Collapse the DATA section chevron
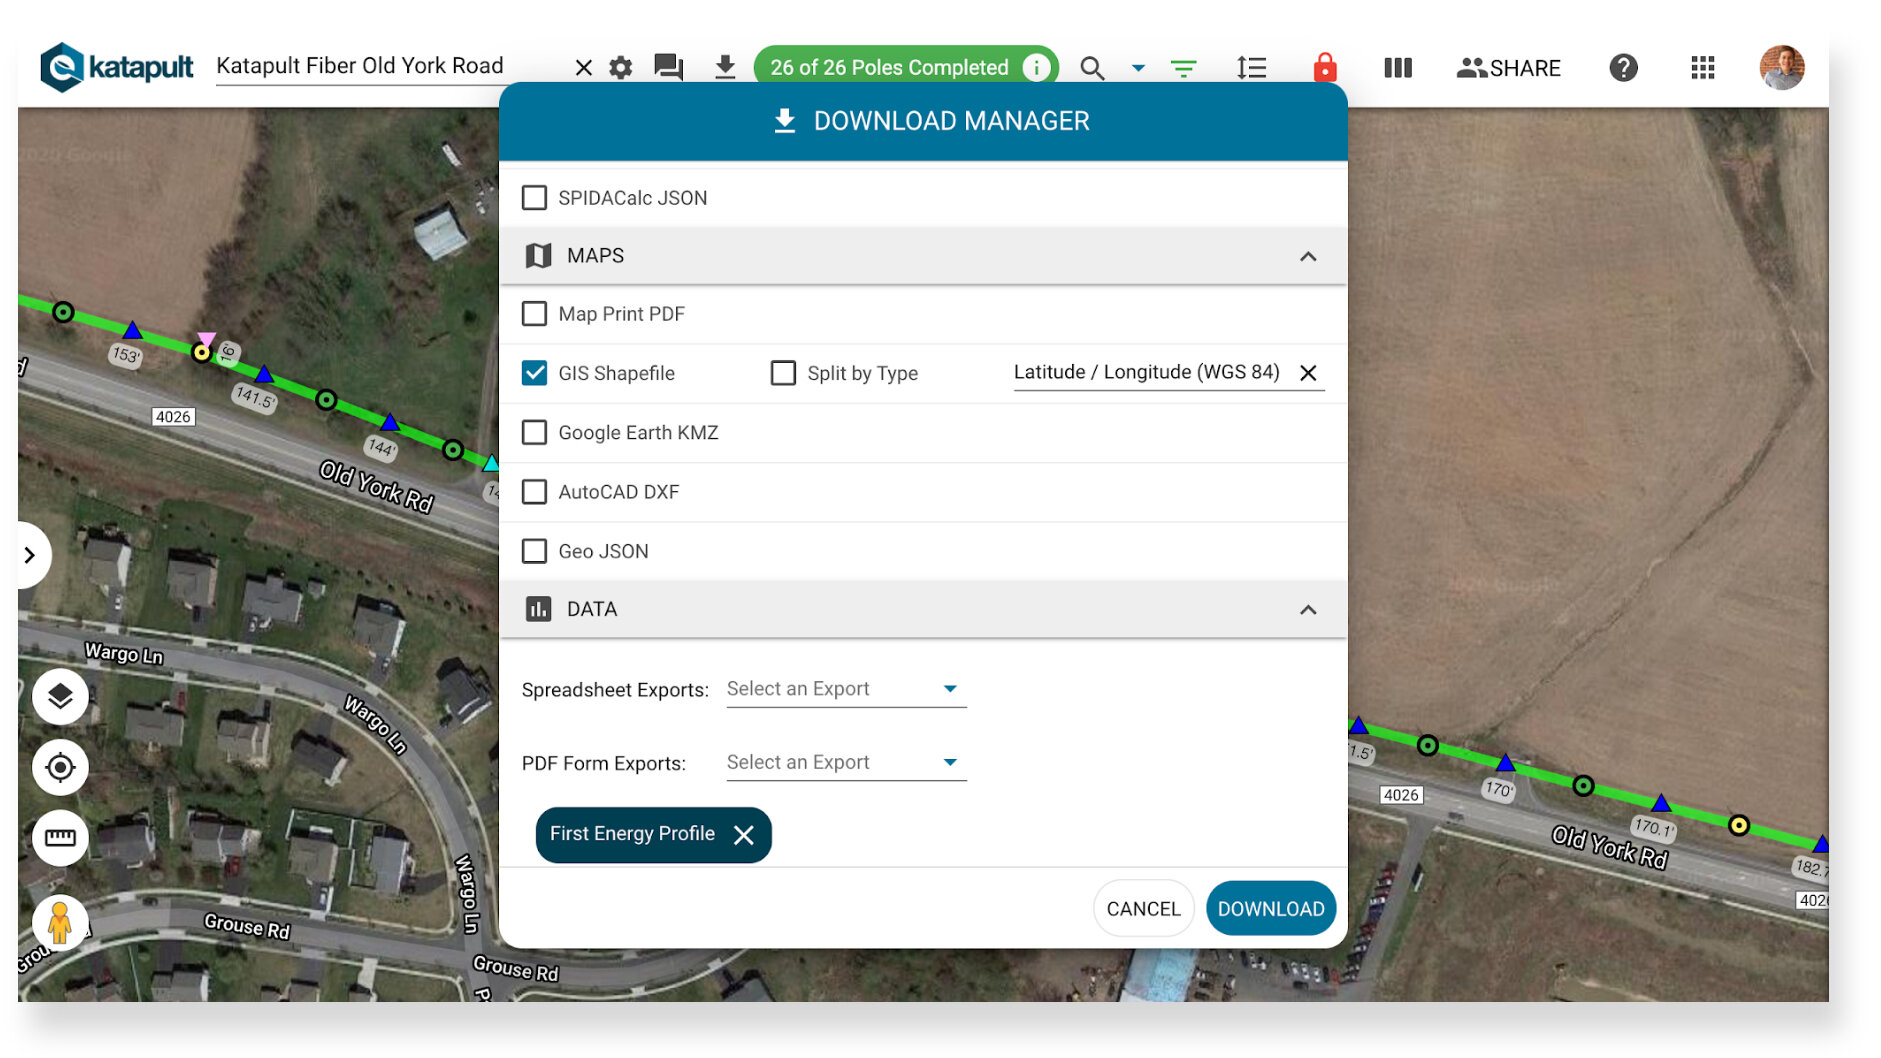The image size is (1881, 1058). 1308,610
